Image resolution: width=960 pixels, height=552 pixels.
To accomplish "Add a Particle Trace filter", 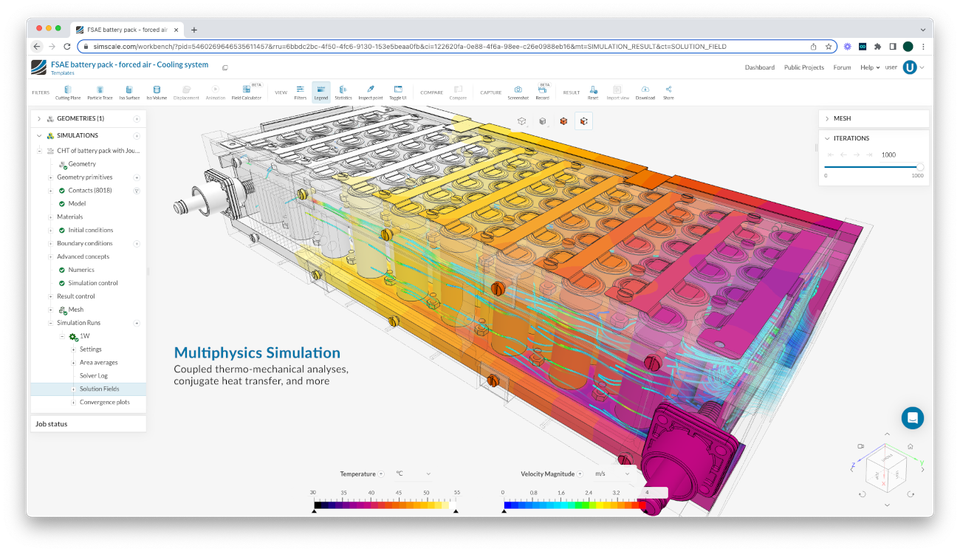I will point(99,92).
